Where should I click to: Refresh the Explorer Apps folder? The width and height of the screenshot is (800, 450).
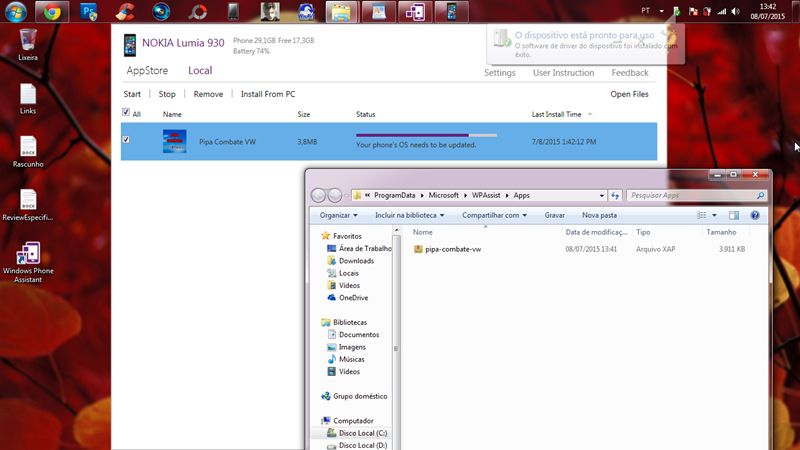615,195
